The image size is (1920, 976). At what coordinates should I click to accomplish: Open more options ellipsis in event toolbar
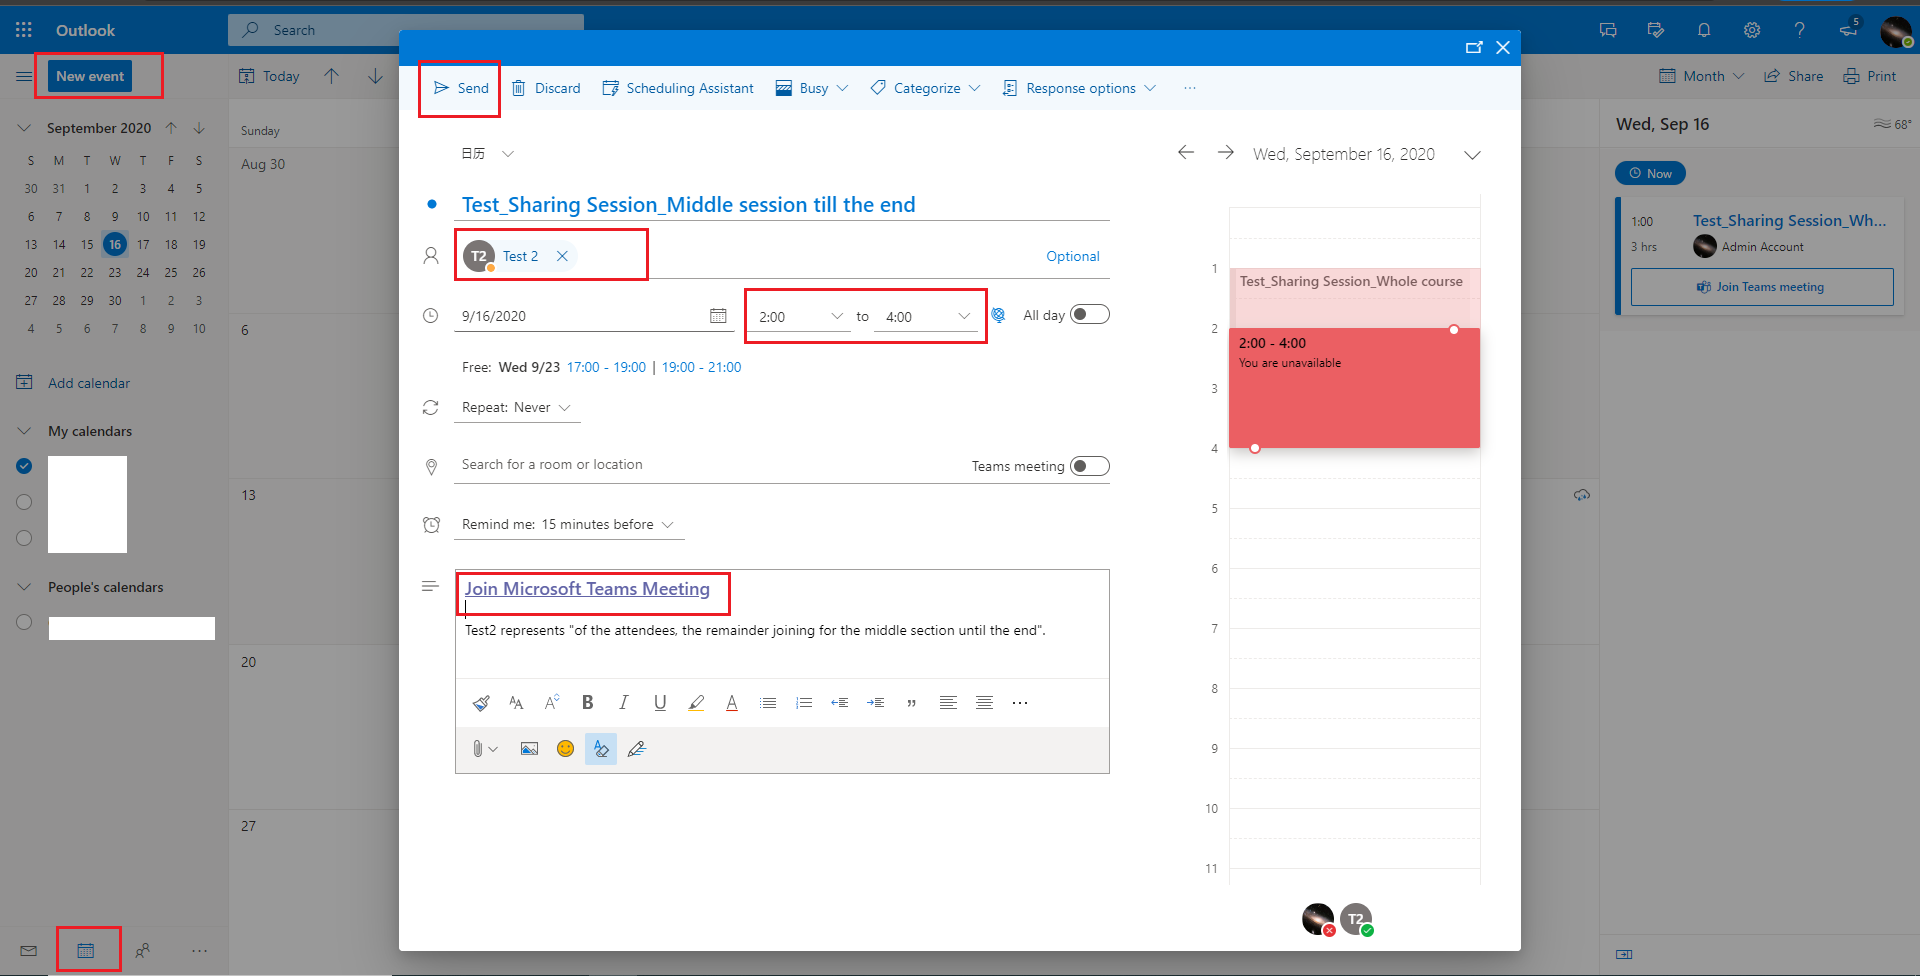(1190, 88)
